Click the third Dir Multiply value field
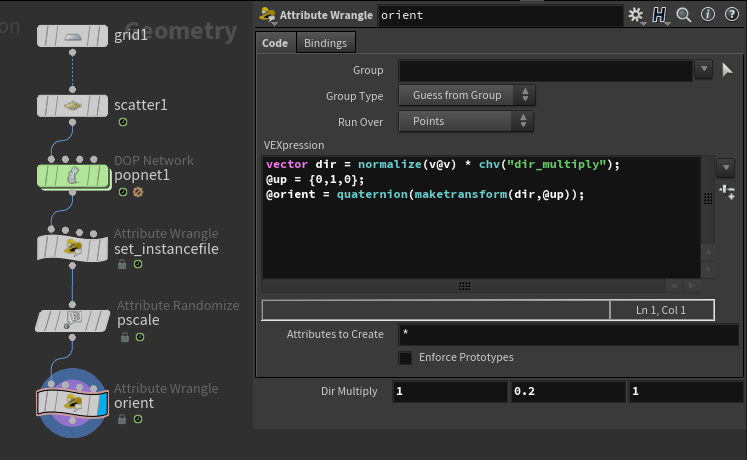Image resolution: width=747 pixels, height=460 pixels. click(x=686, y=391)
